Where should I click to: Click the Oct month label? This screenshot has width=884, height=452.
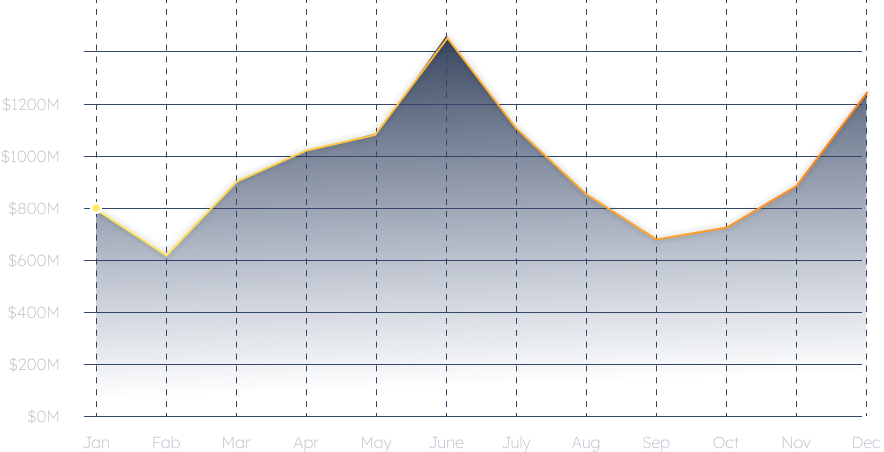click(726, 442)
